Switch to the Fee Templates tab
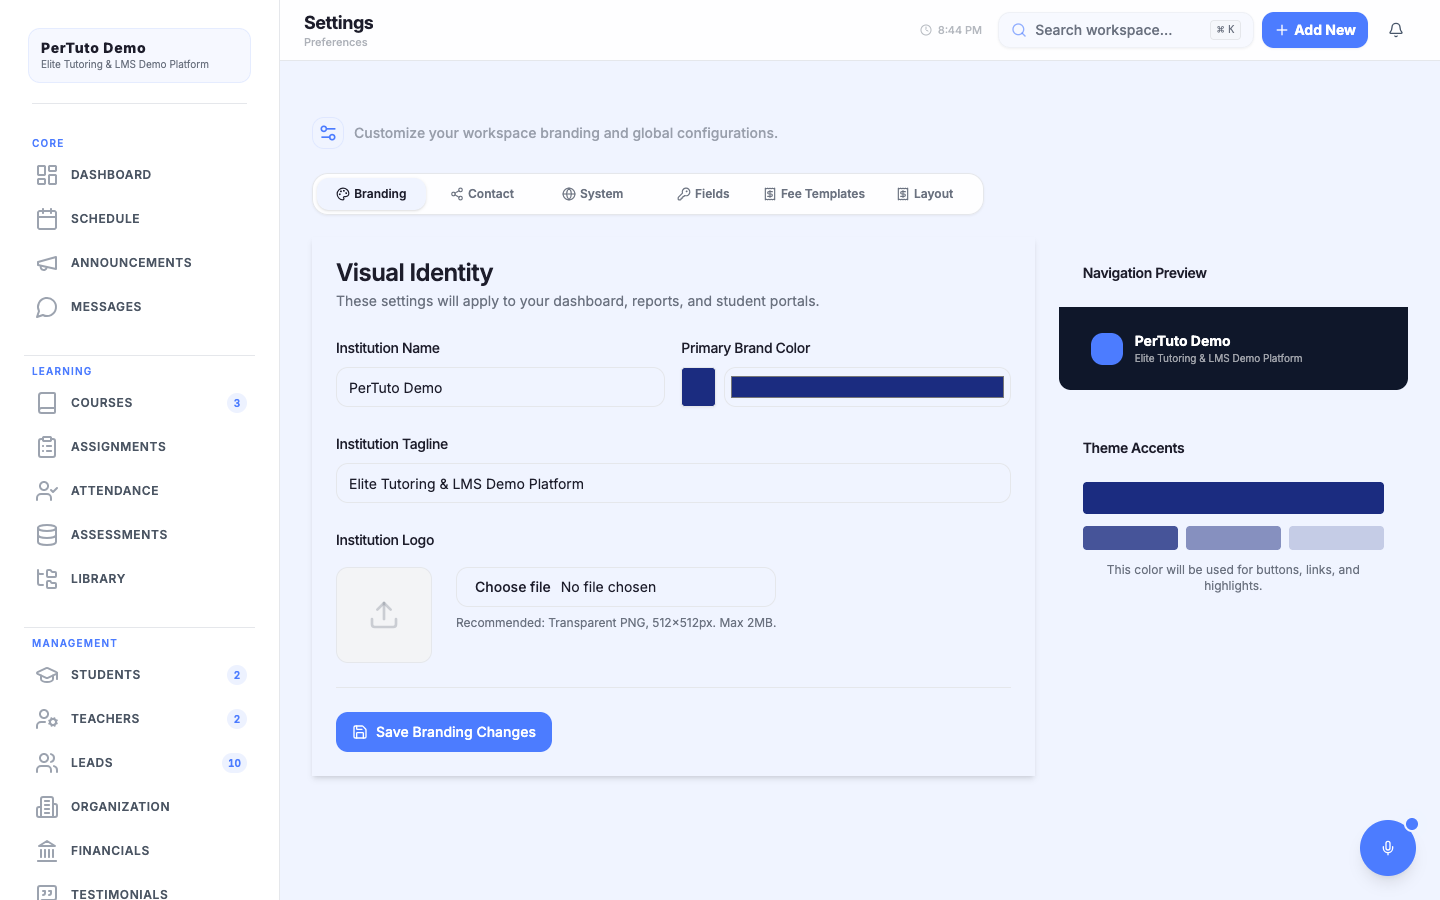 [x=814, y=194]
